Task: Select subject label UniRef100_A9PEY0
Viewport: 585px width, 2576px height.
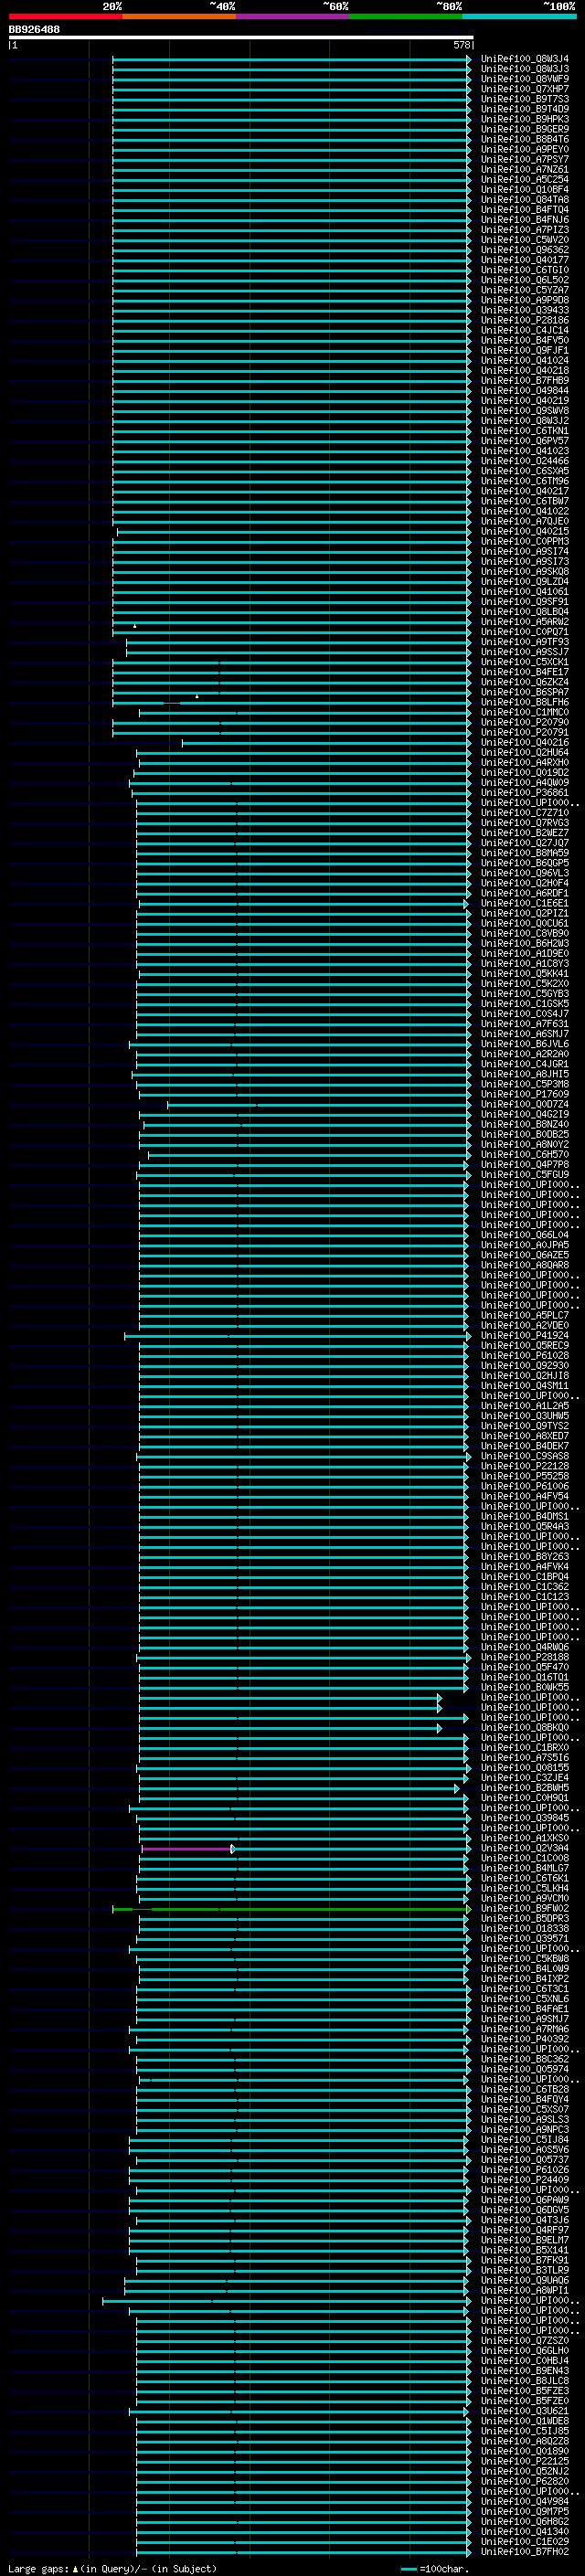Action: pyautogui.click(x=525, y=149)
